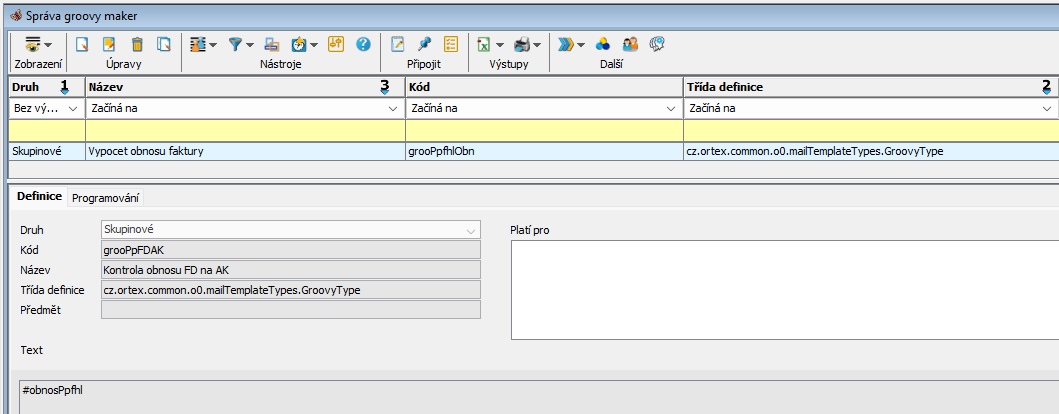Click the pushpin icon in Připojit
Screen dimensions: 1059x414
424,44
